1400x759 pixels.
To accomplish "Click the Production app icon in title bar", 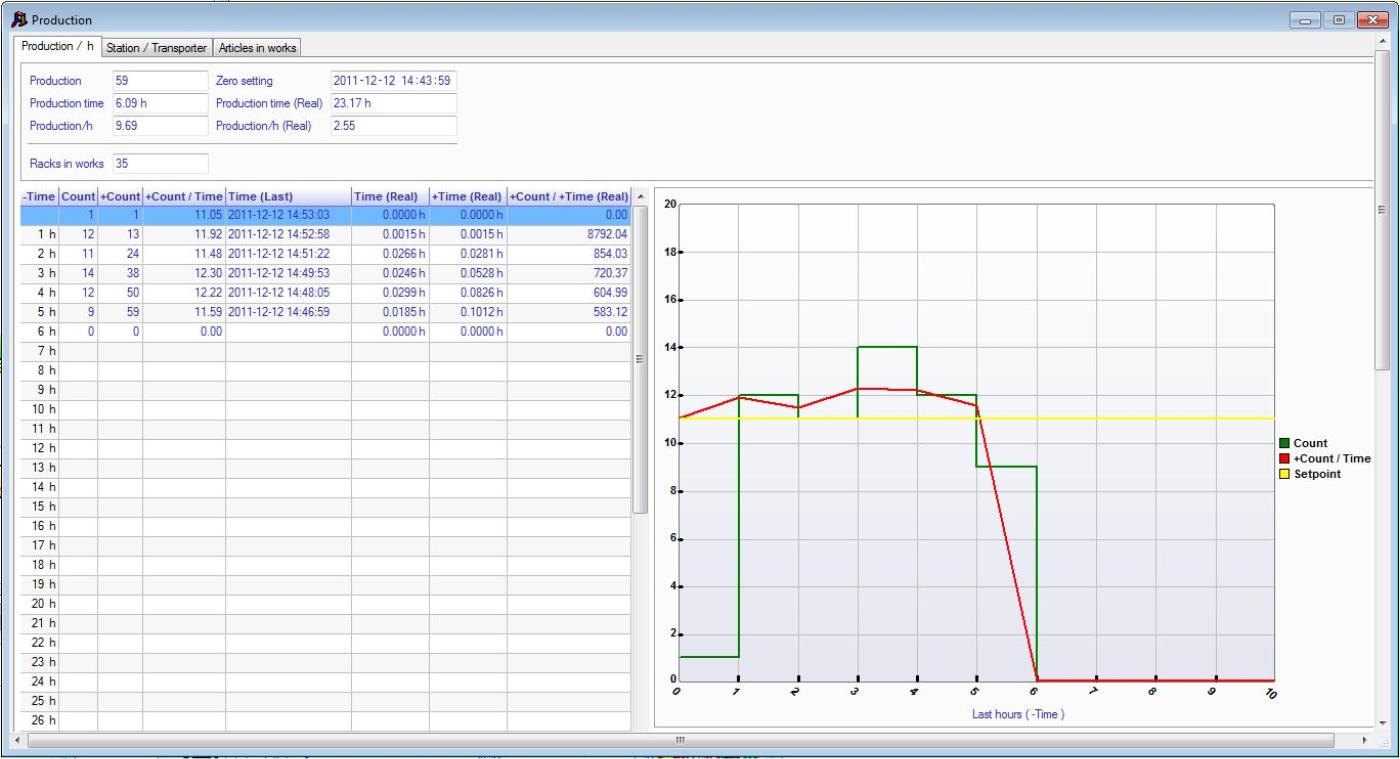I will tap(19, 20).
